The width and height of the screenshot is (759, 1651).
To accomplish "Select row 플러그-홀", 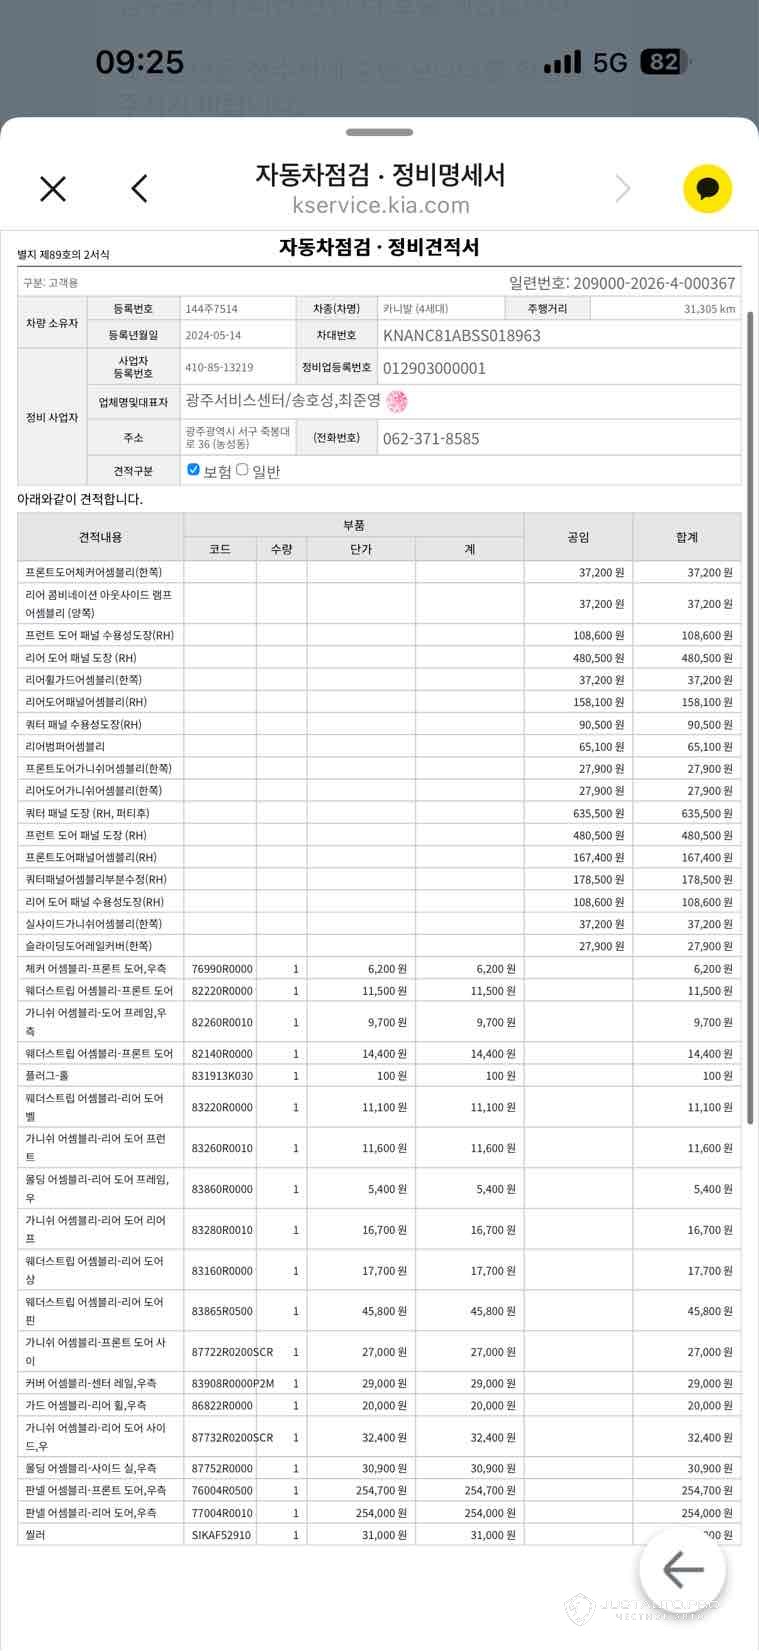I will click(379, 1076).
